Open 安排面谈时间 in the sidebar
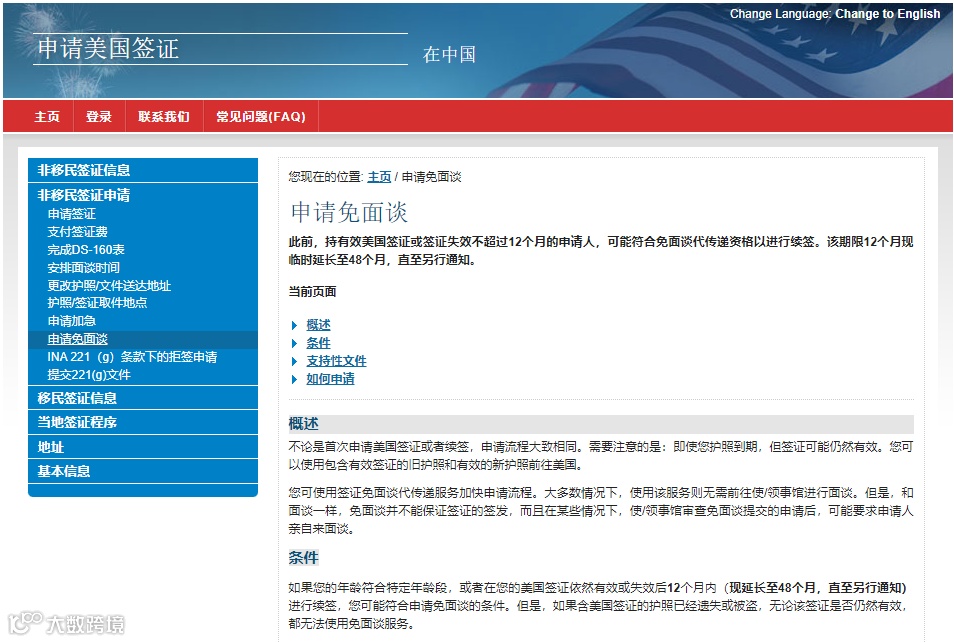The width and height of the screenshot is (954, 642). [83, 268]
